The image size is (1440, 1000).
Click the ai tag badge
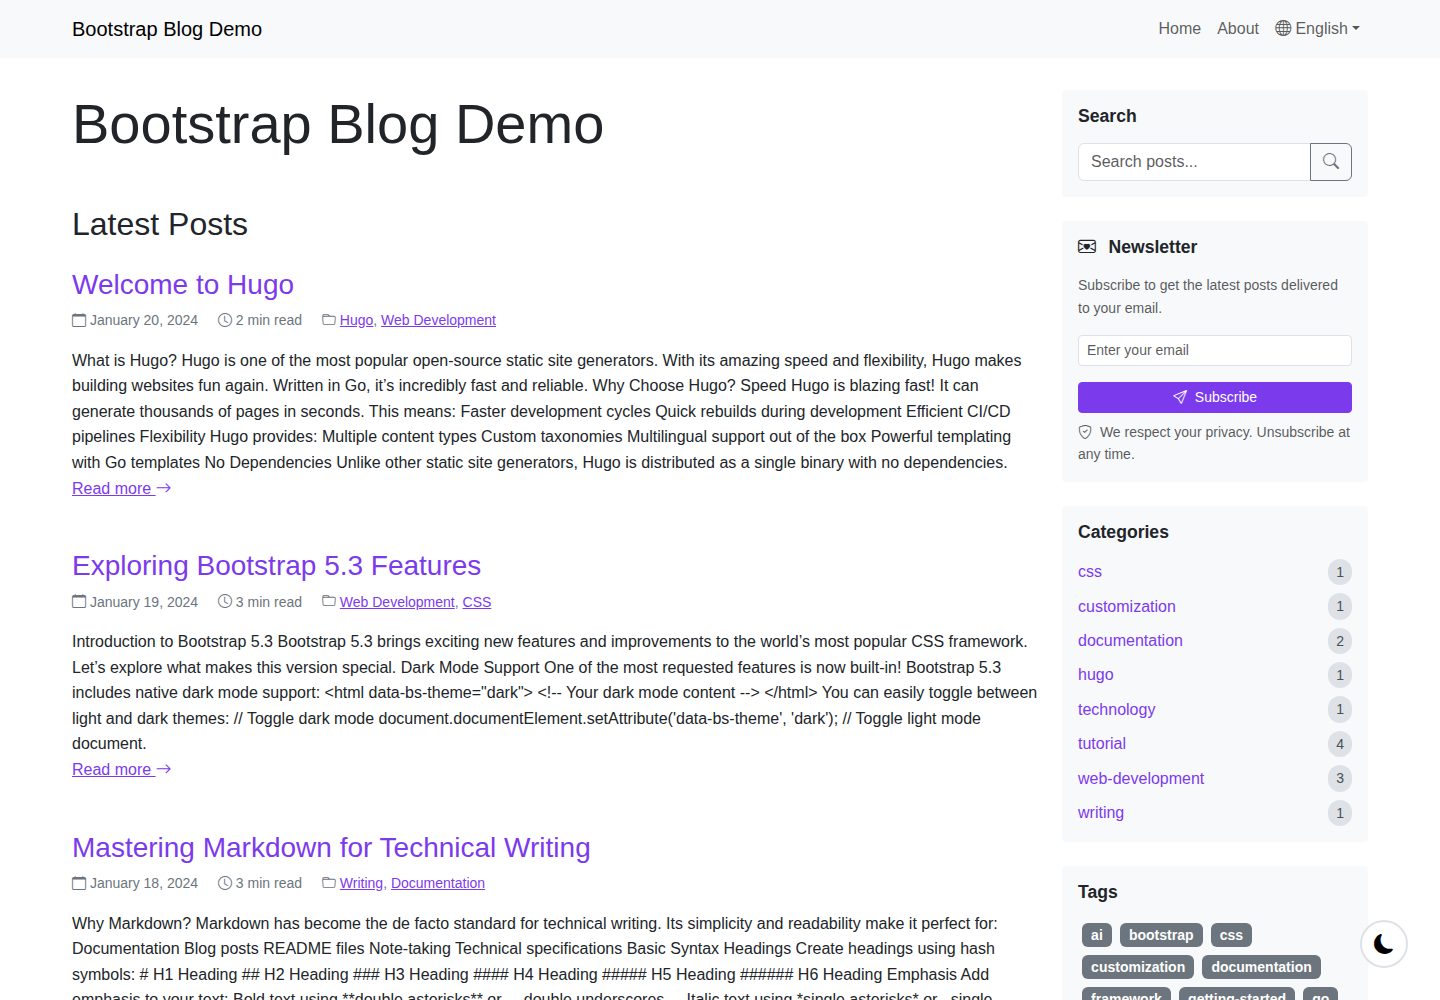pyautogui.click(x=1097, y=935)
